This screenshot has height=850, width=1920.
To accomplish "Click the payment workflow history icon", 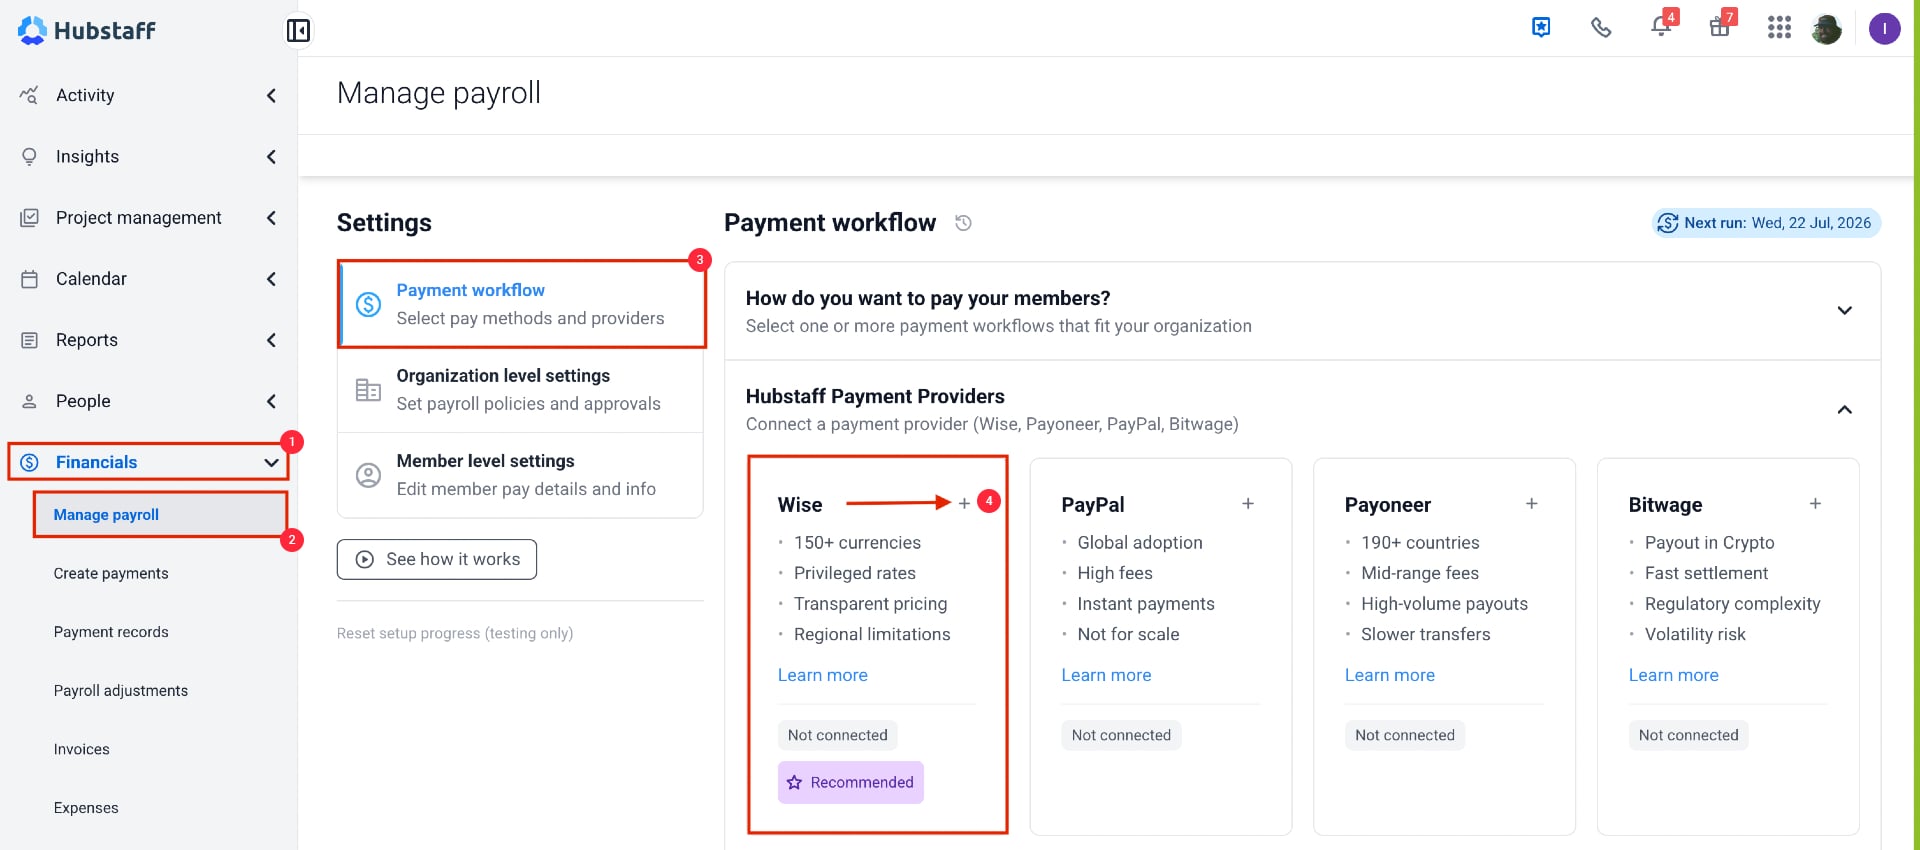I will (x=963, y=223).
